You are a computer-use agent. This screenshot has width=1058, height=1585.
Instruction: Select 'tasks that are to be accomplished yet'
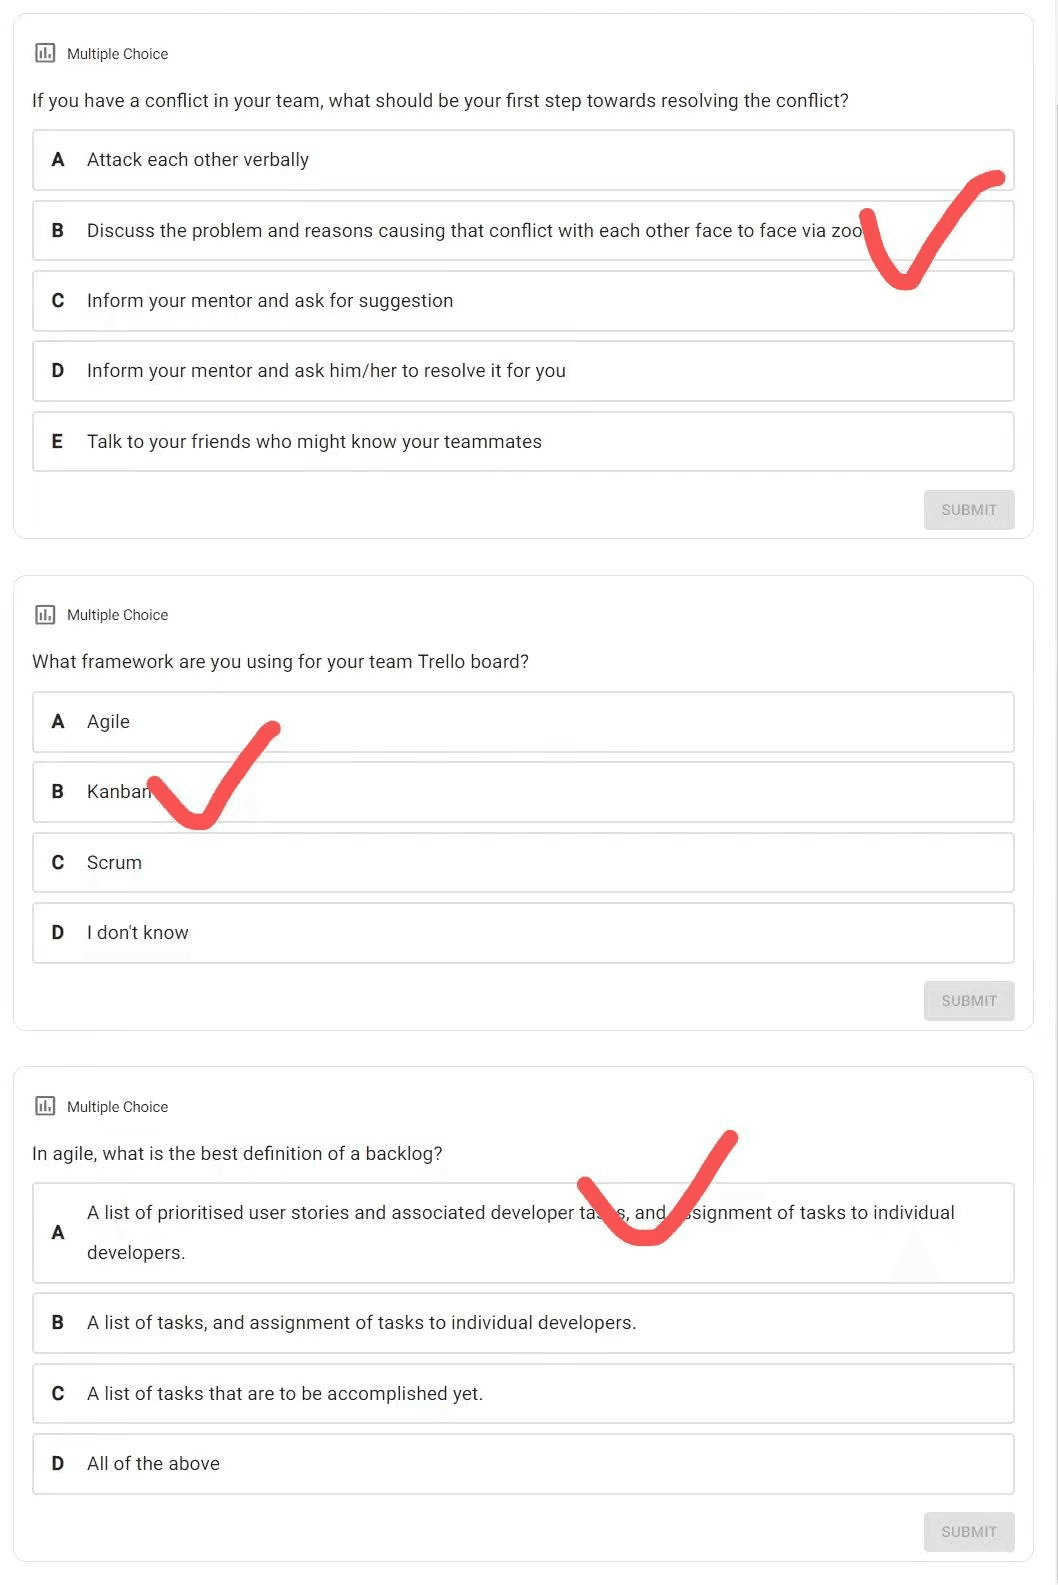523,1394
